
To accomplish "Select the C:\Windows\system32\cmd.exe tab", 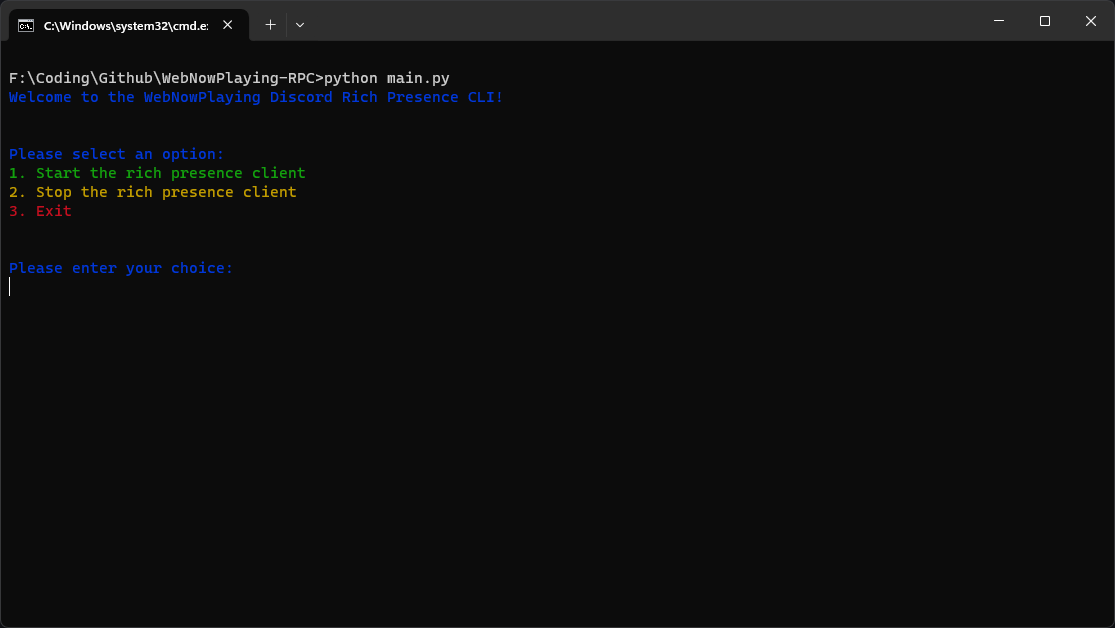I will point(129,25).
